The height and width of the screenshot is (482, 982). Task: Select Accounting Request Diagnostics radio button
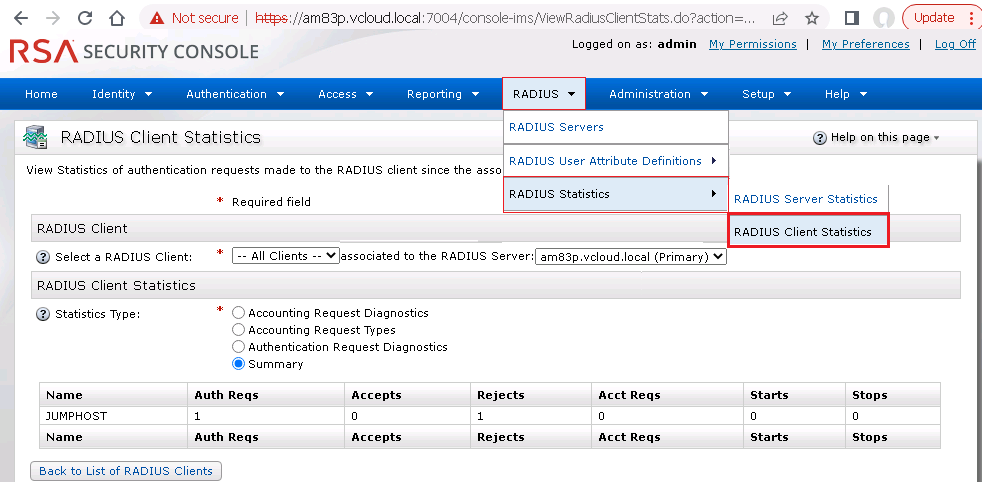pyautogui.click(x=238, y=313)
